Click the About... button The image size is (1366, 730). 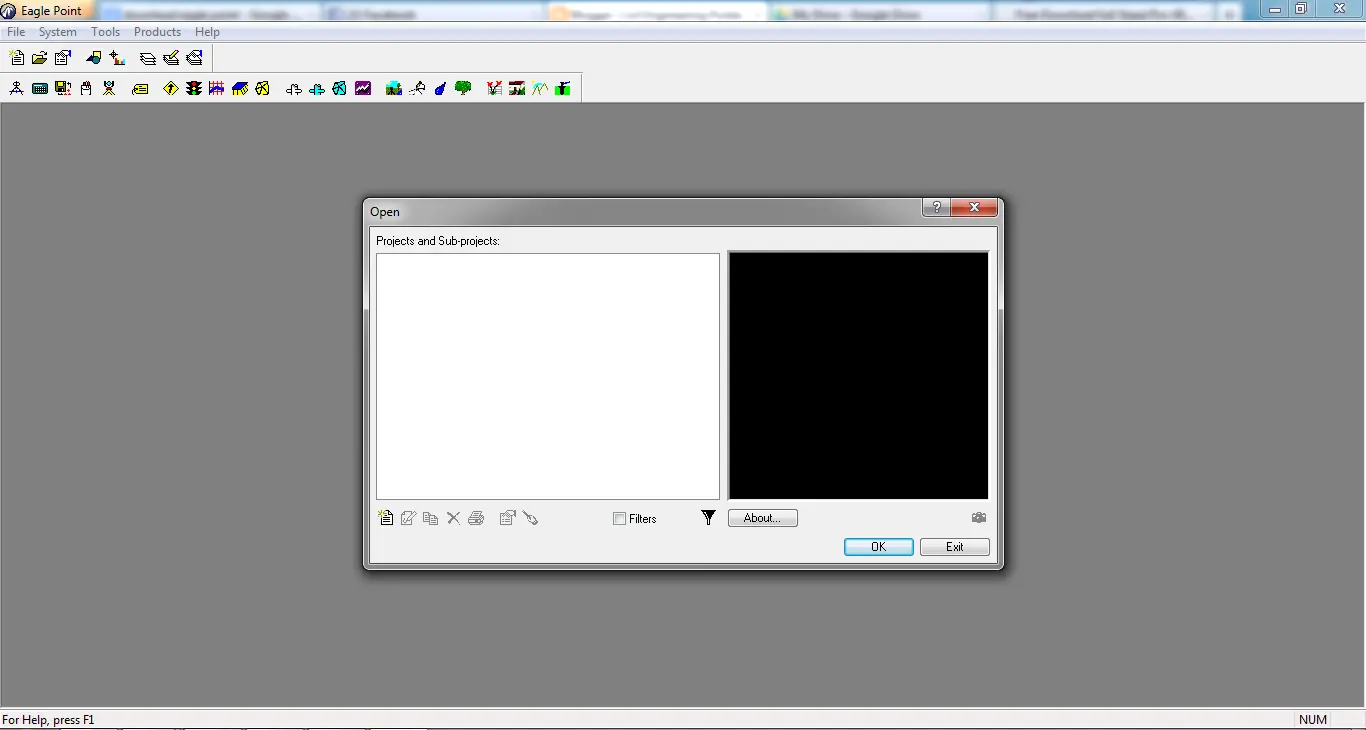(x=763, y=518)
